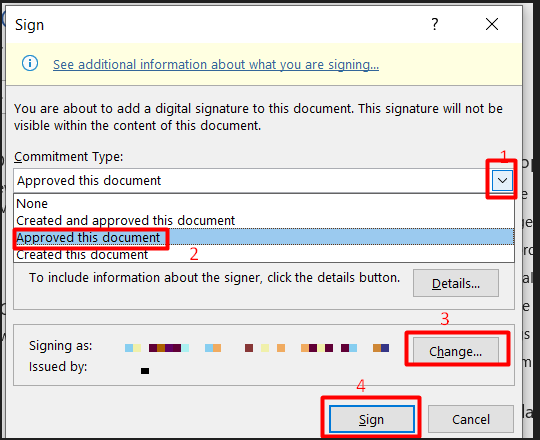Click the blue information circle icon
Screen dimensions: 540x440
[x=30, y=64]
